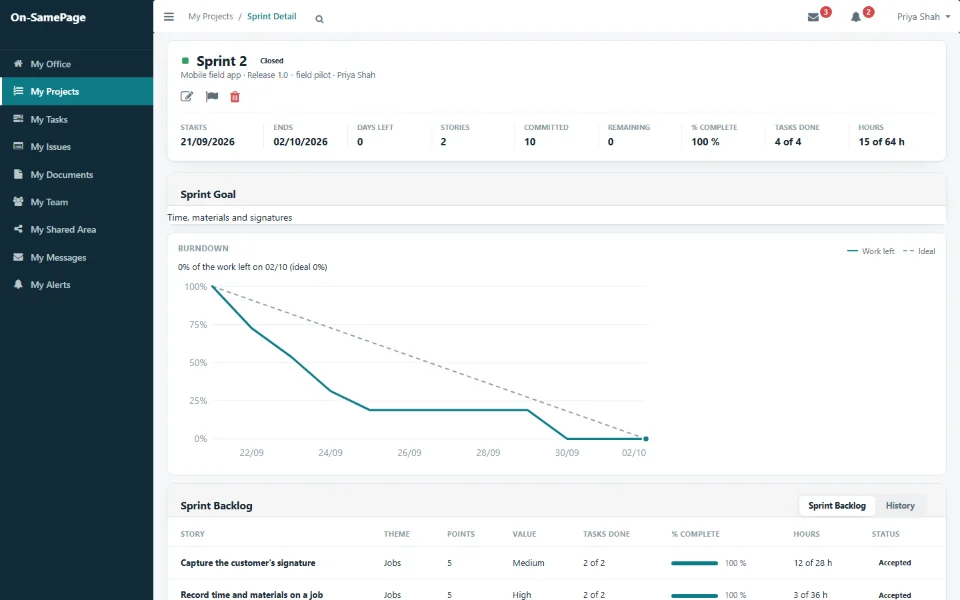960x600 pixels.
Task: Open Capture the customer's signature story
Action: point(248,563)
